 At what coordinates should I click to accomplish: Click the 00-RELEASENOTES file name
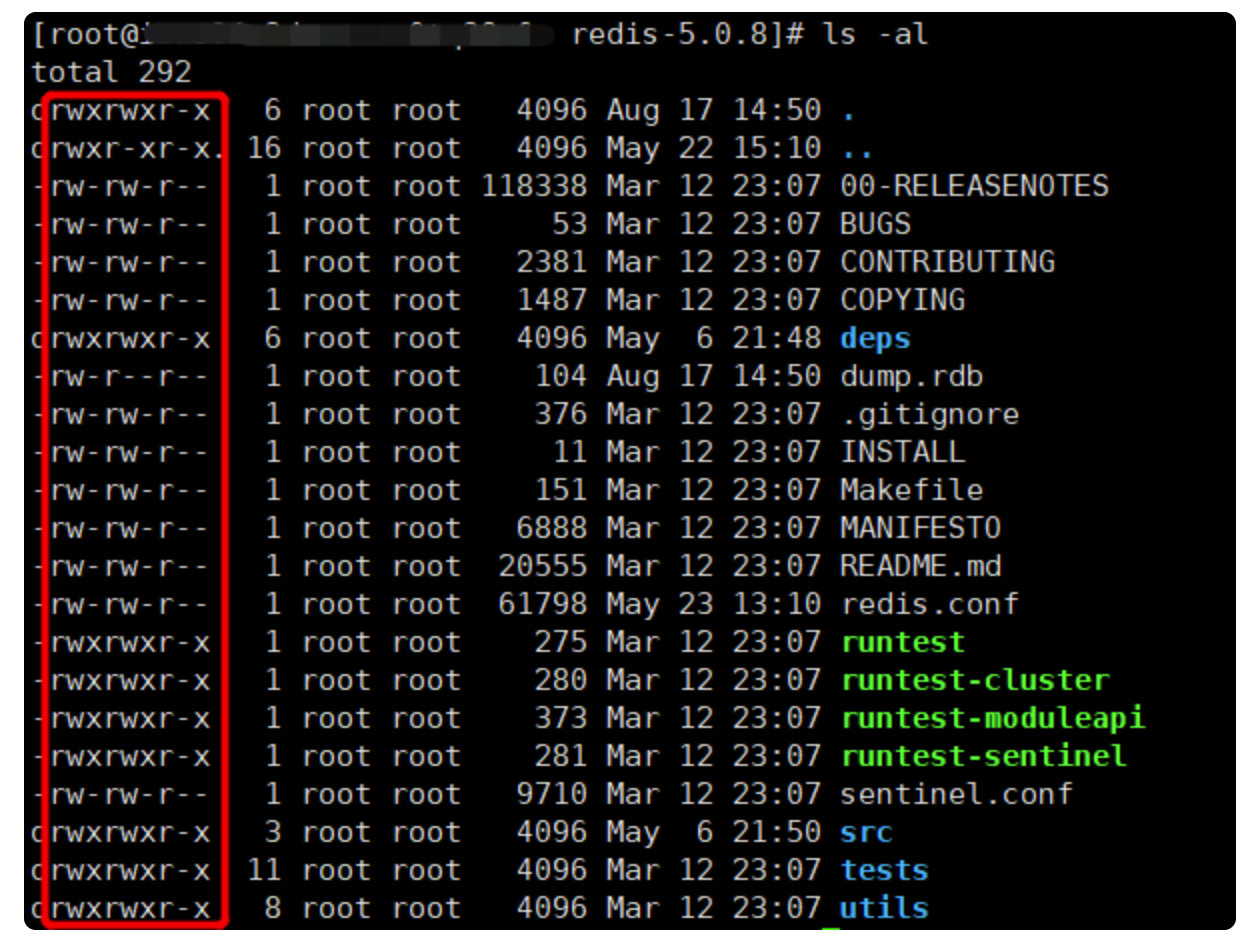(x=974, y=186)
